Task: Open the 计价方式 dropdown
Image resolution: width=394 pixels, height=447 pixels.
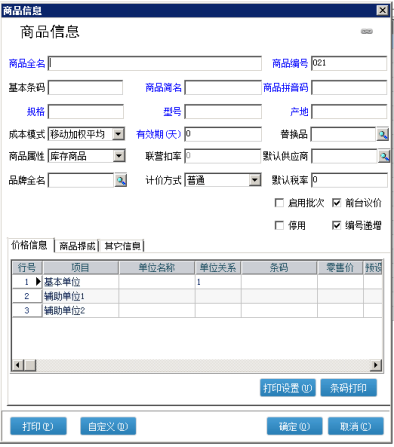Action: 255,180
